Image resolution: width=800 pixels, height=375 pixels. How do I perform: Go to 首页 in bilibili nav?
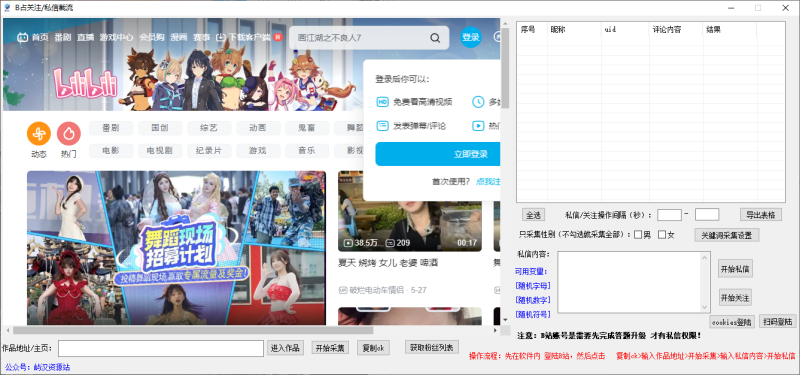(40, 37)
